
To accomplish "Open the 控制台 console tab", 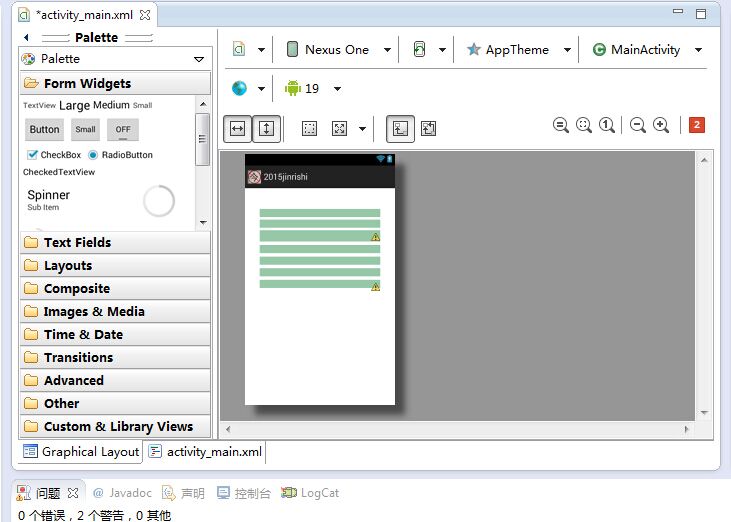I will [x=244, y=493].
